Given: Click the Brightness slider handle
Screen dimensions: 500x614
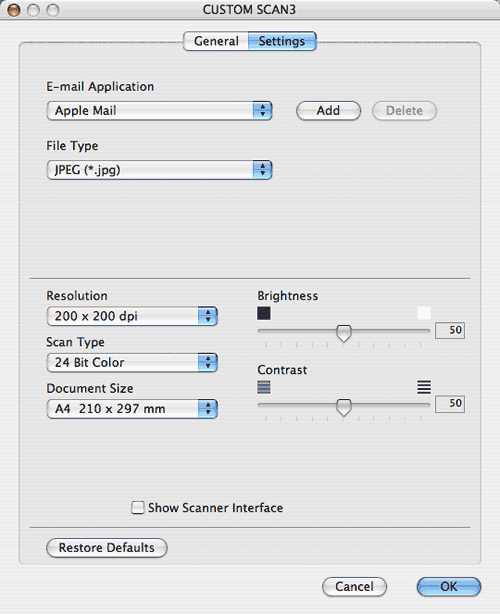Looking at the screenshot, I should tap(344, 333).
